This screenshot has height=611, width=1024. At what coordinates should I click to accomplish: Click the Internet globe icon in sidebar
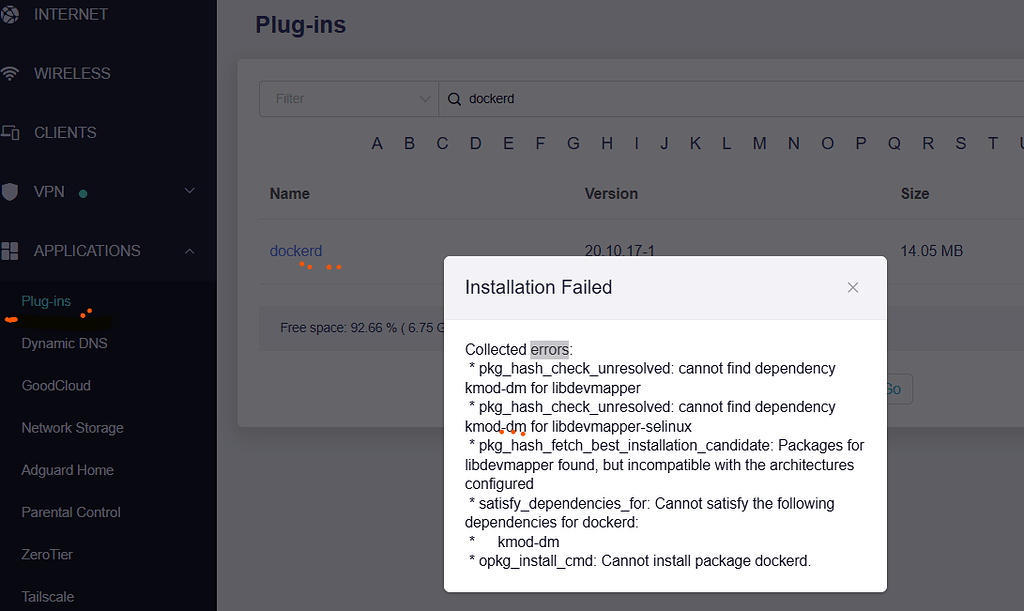9,14
